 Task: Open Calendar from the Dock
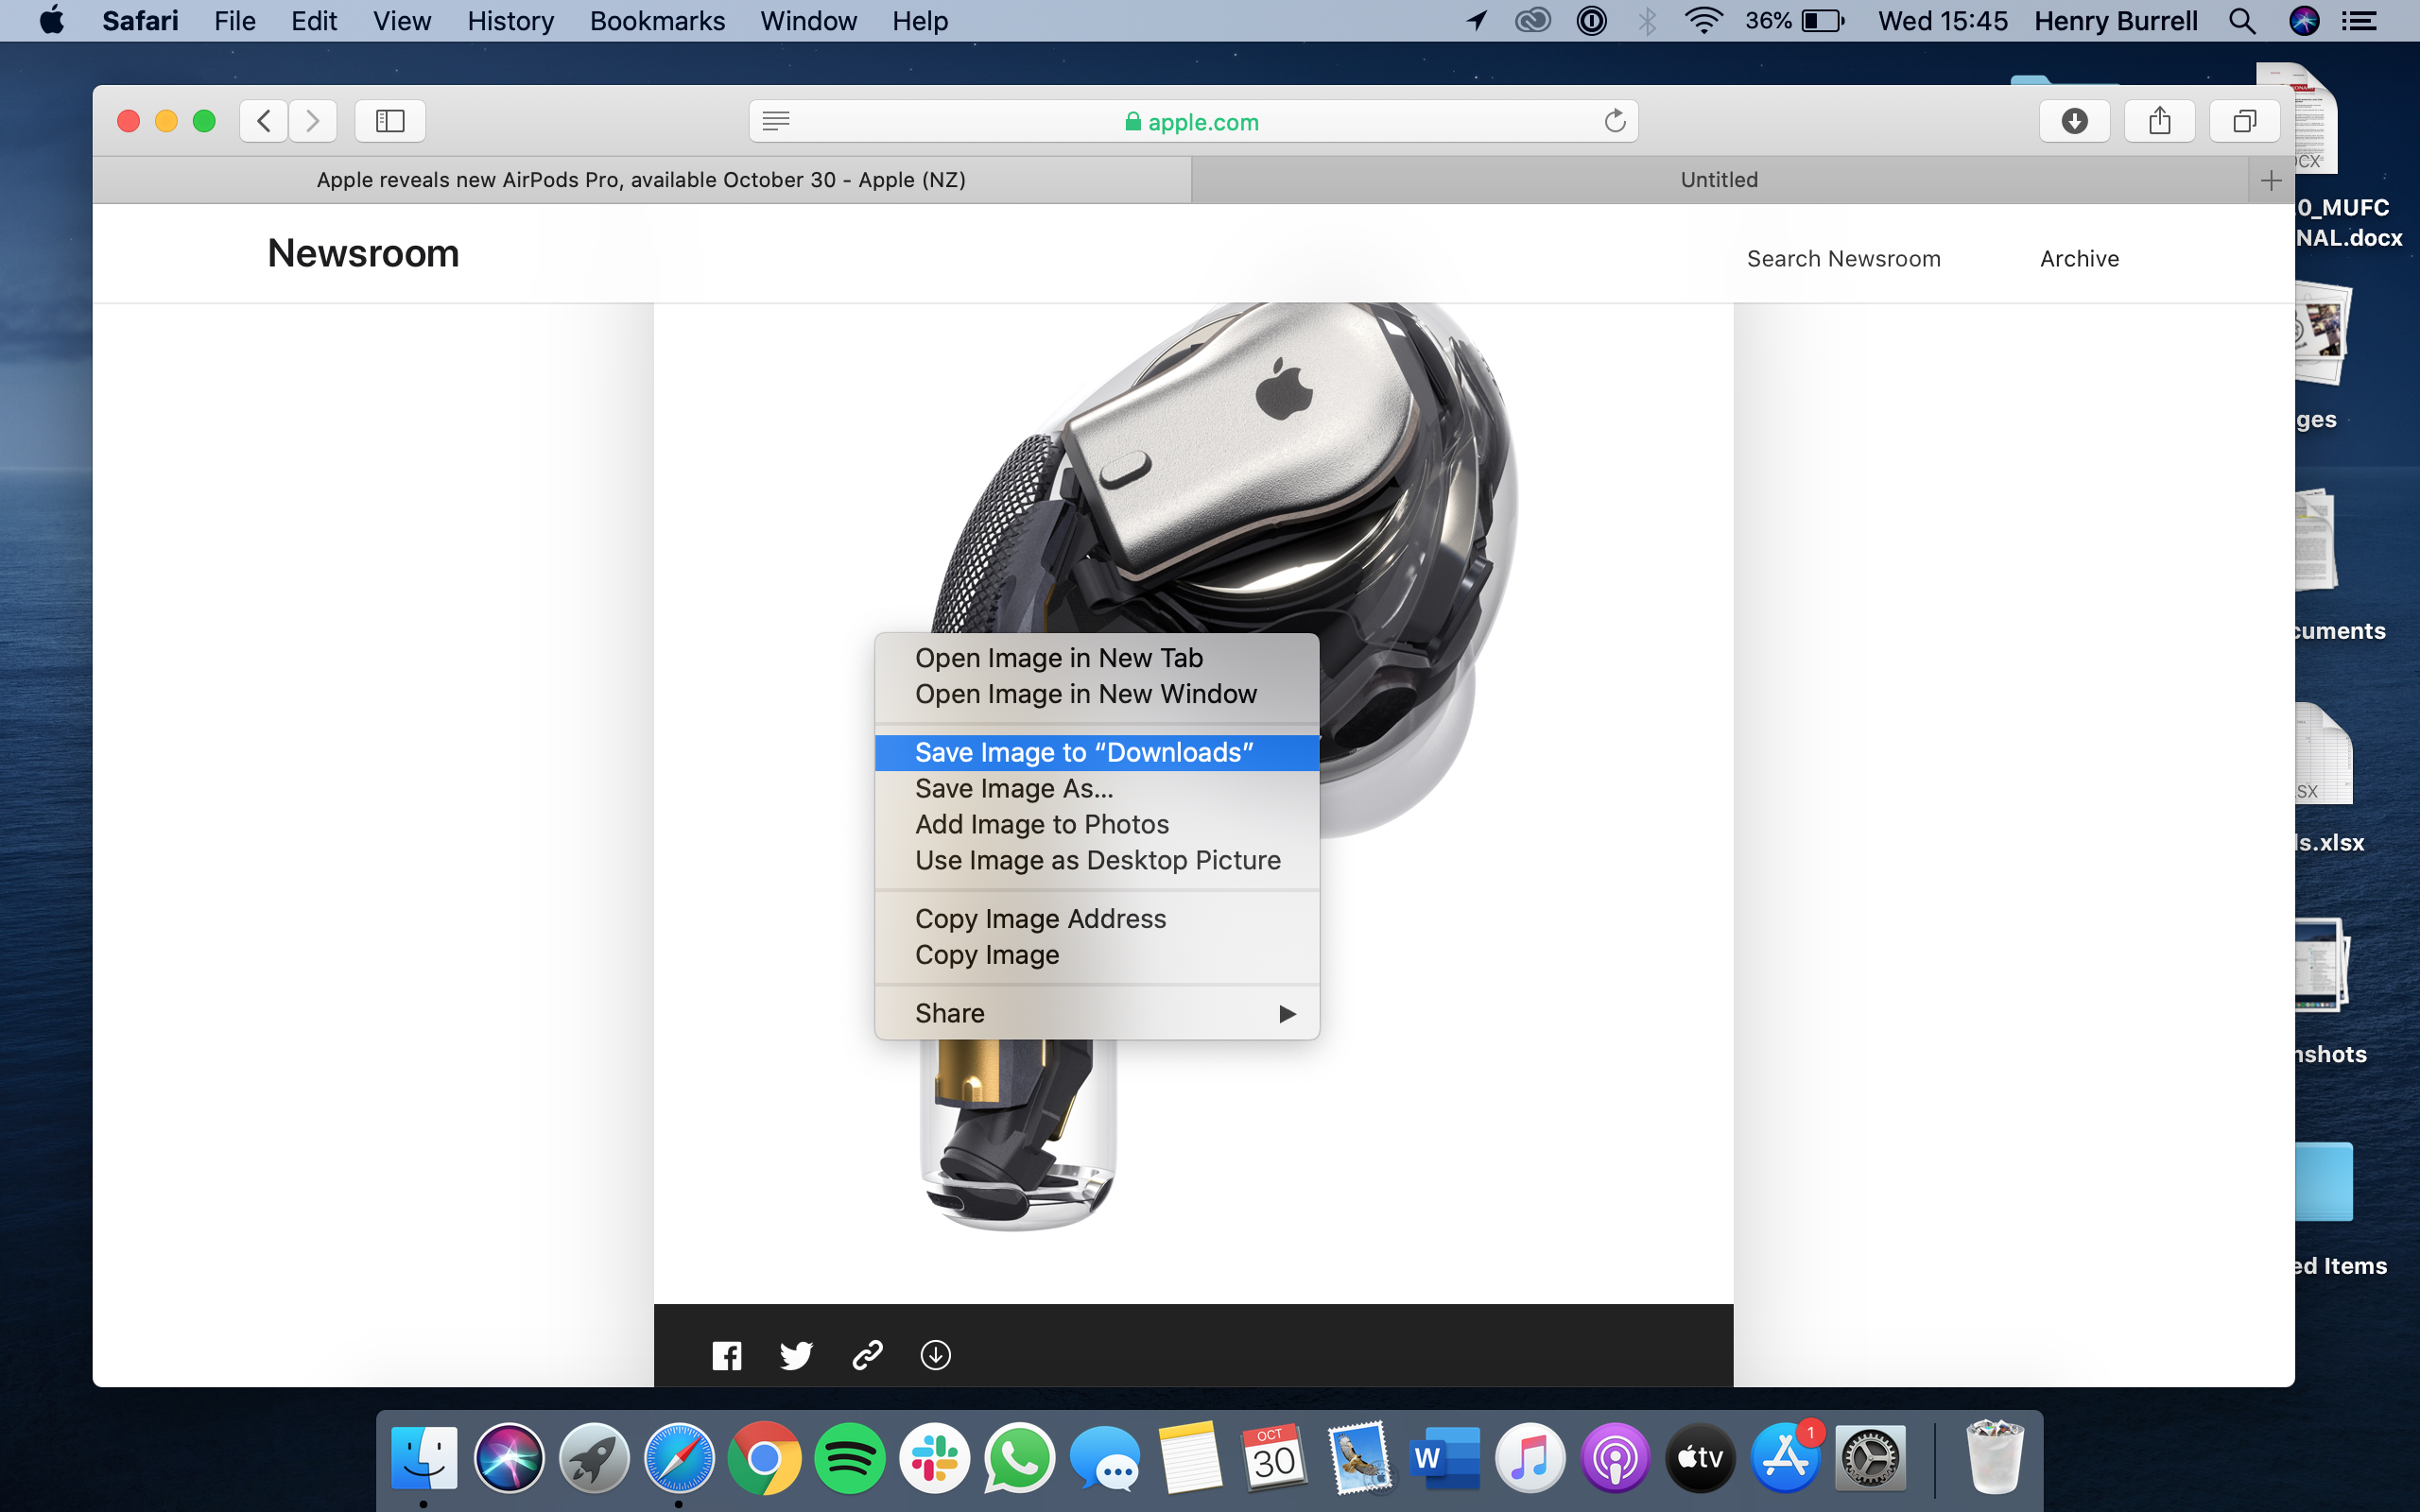[x=1274, y=1457]
